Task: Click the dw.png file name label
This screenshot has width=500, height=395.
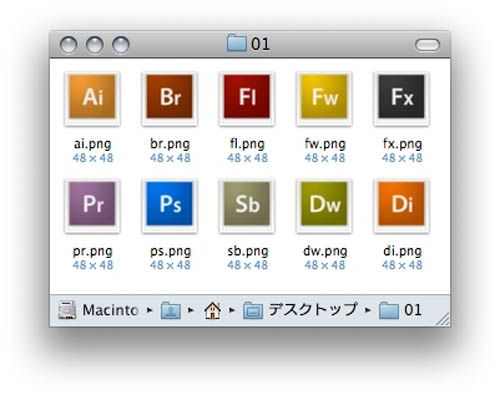Action: 325,251
